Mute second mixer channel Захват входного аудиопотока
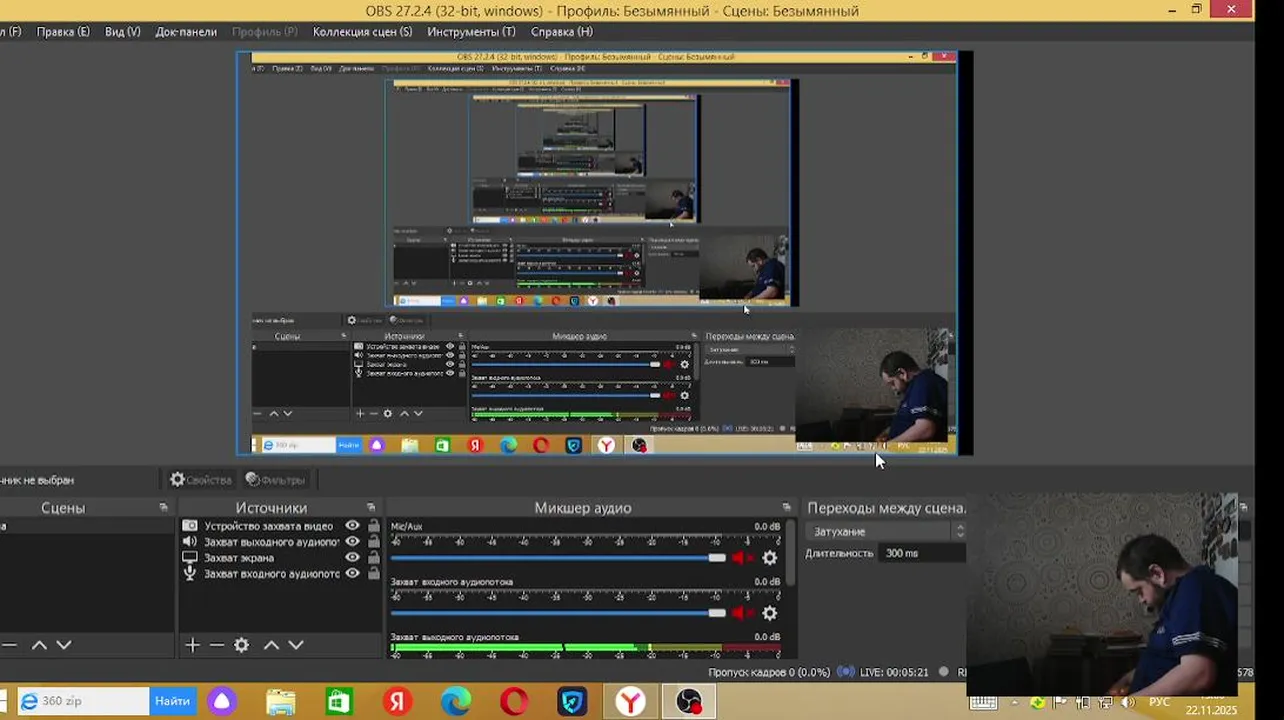Screen dimensions: 1284x720 pos(741,613)
